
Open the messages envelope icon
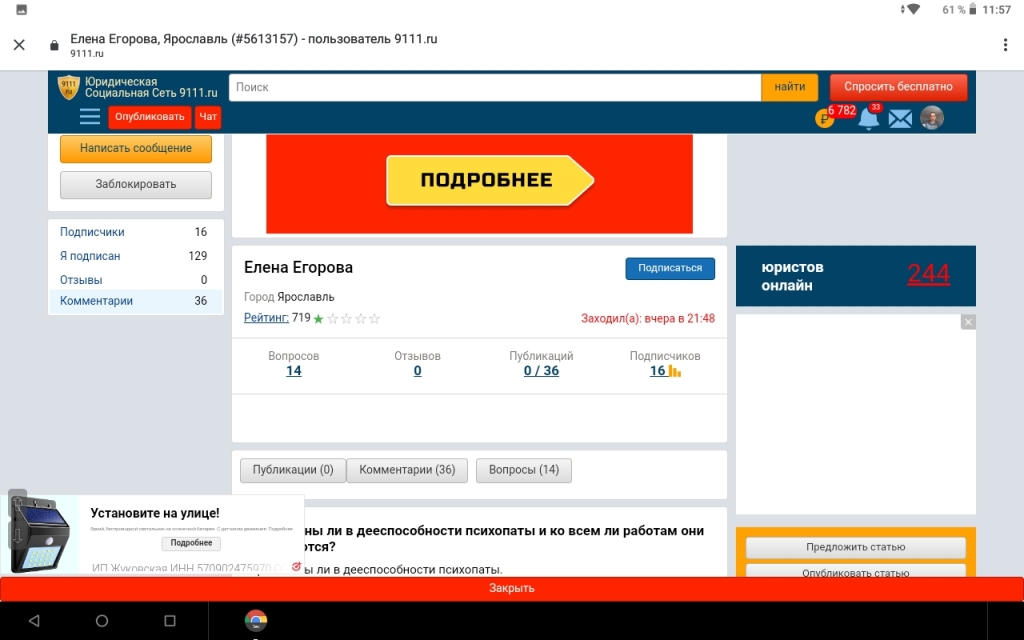(900, 119)
